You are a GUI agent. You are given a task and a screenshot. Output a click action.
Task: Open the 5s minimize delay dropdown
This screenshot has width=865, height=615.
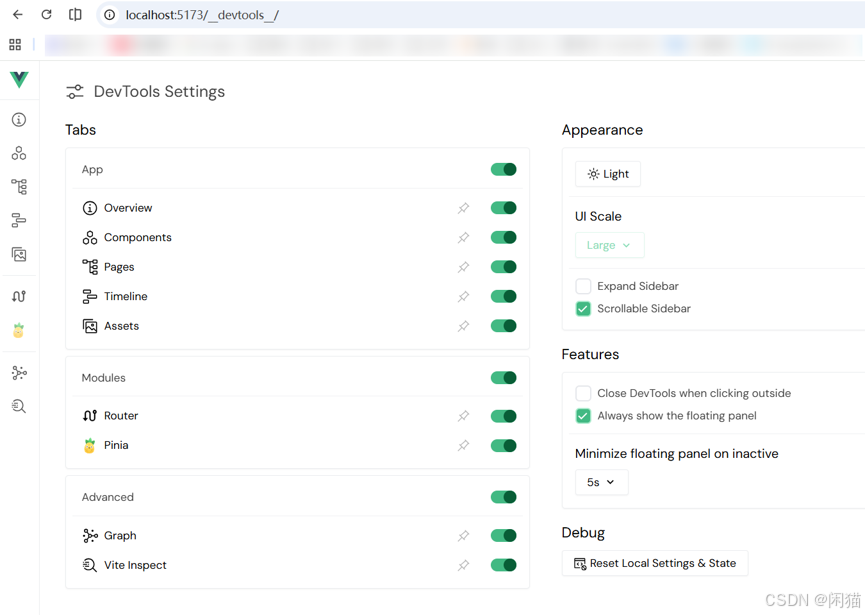[601, 483]
